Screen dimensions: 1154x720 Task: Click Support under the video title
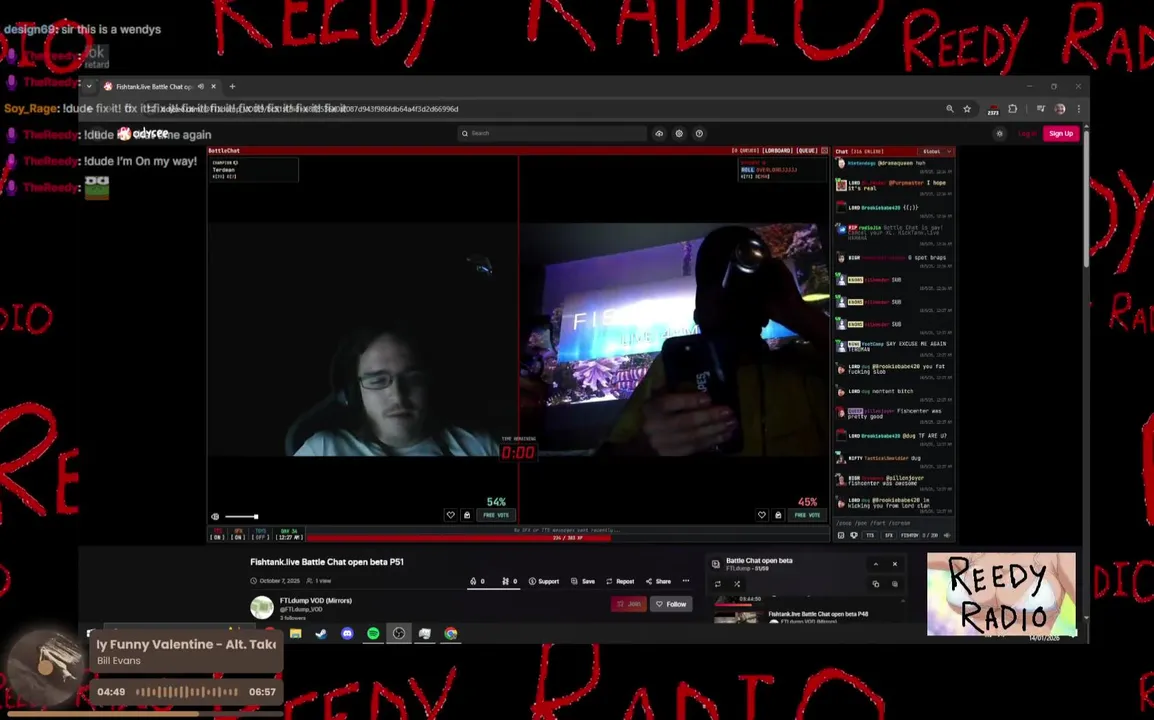click(544, 581)
